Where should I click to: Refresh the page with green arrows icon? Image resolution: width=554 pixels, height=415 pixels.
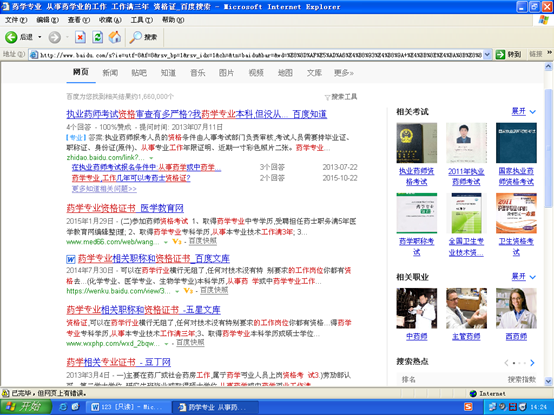click(98, 37)
